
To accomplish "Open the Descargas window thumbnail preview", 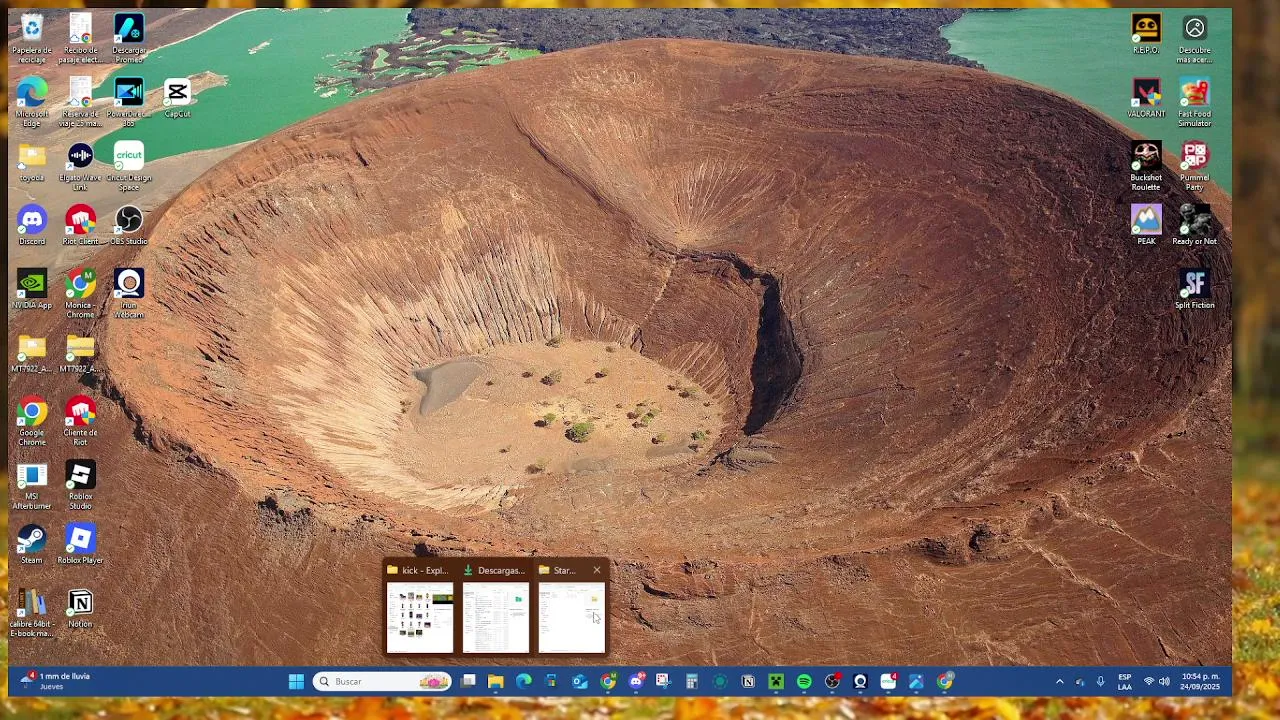I will click(495, 607).
